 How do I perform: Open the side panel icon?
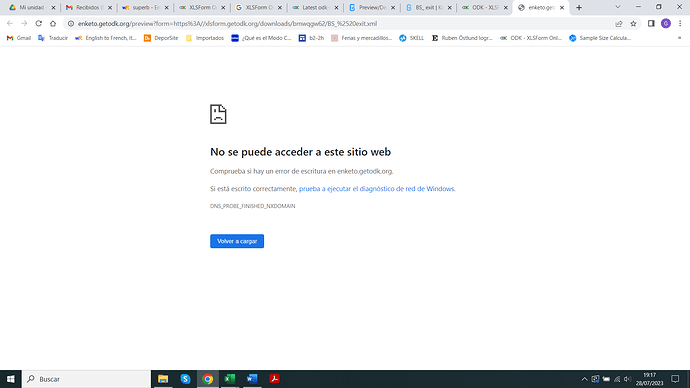[x=651, y=24]
